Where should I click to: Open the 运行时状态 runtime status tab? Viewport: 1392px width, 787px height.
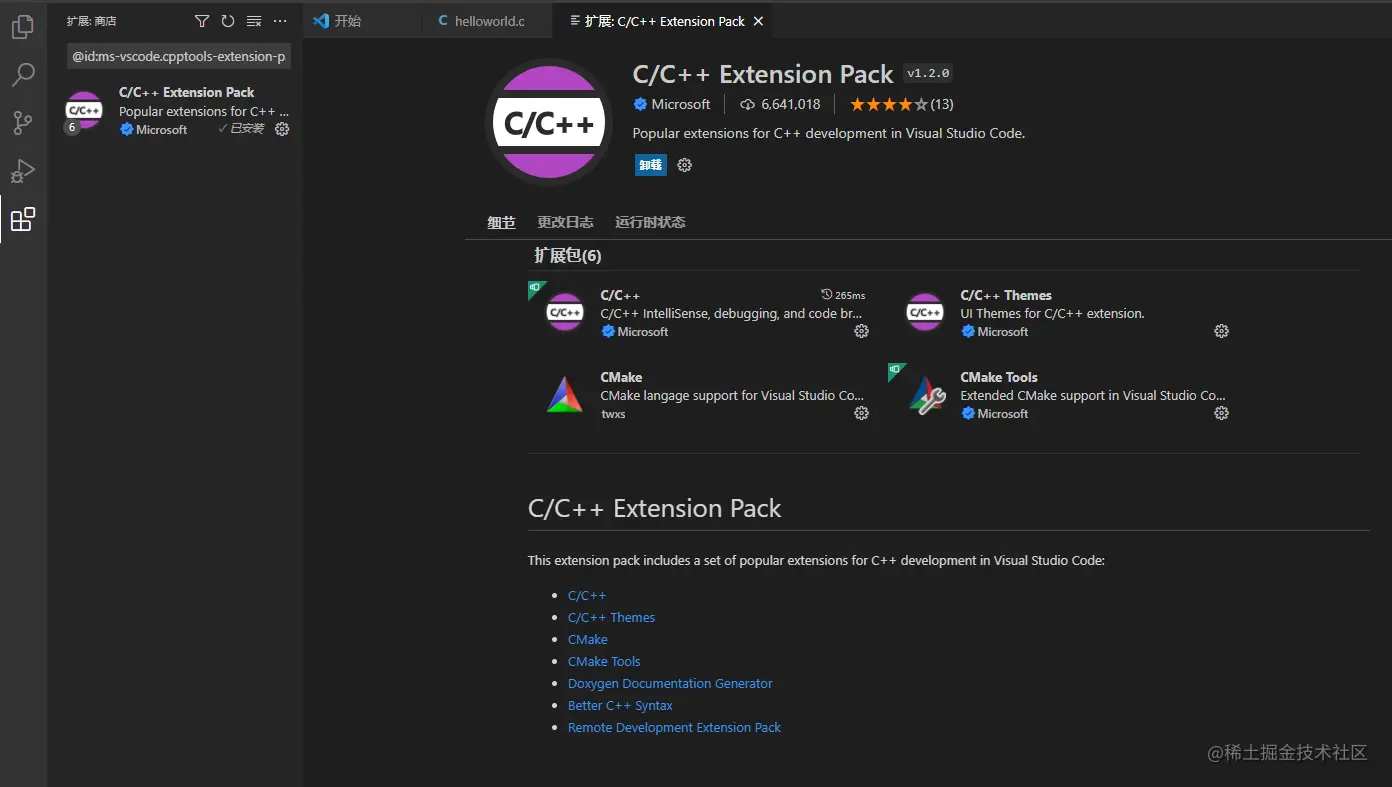tap(650, 222)
